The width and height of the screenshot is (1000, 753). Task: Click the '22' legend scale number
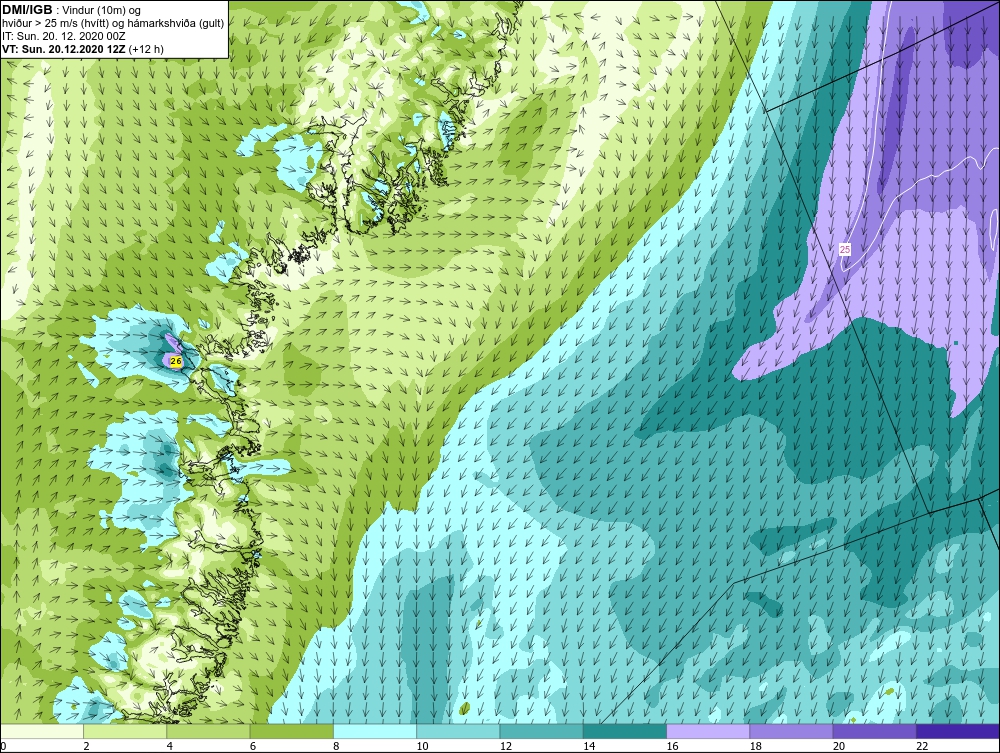tap(922, 746)
